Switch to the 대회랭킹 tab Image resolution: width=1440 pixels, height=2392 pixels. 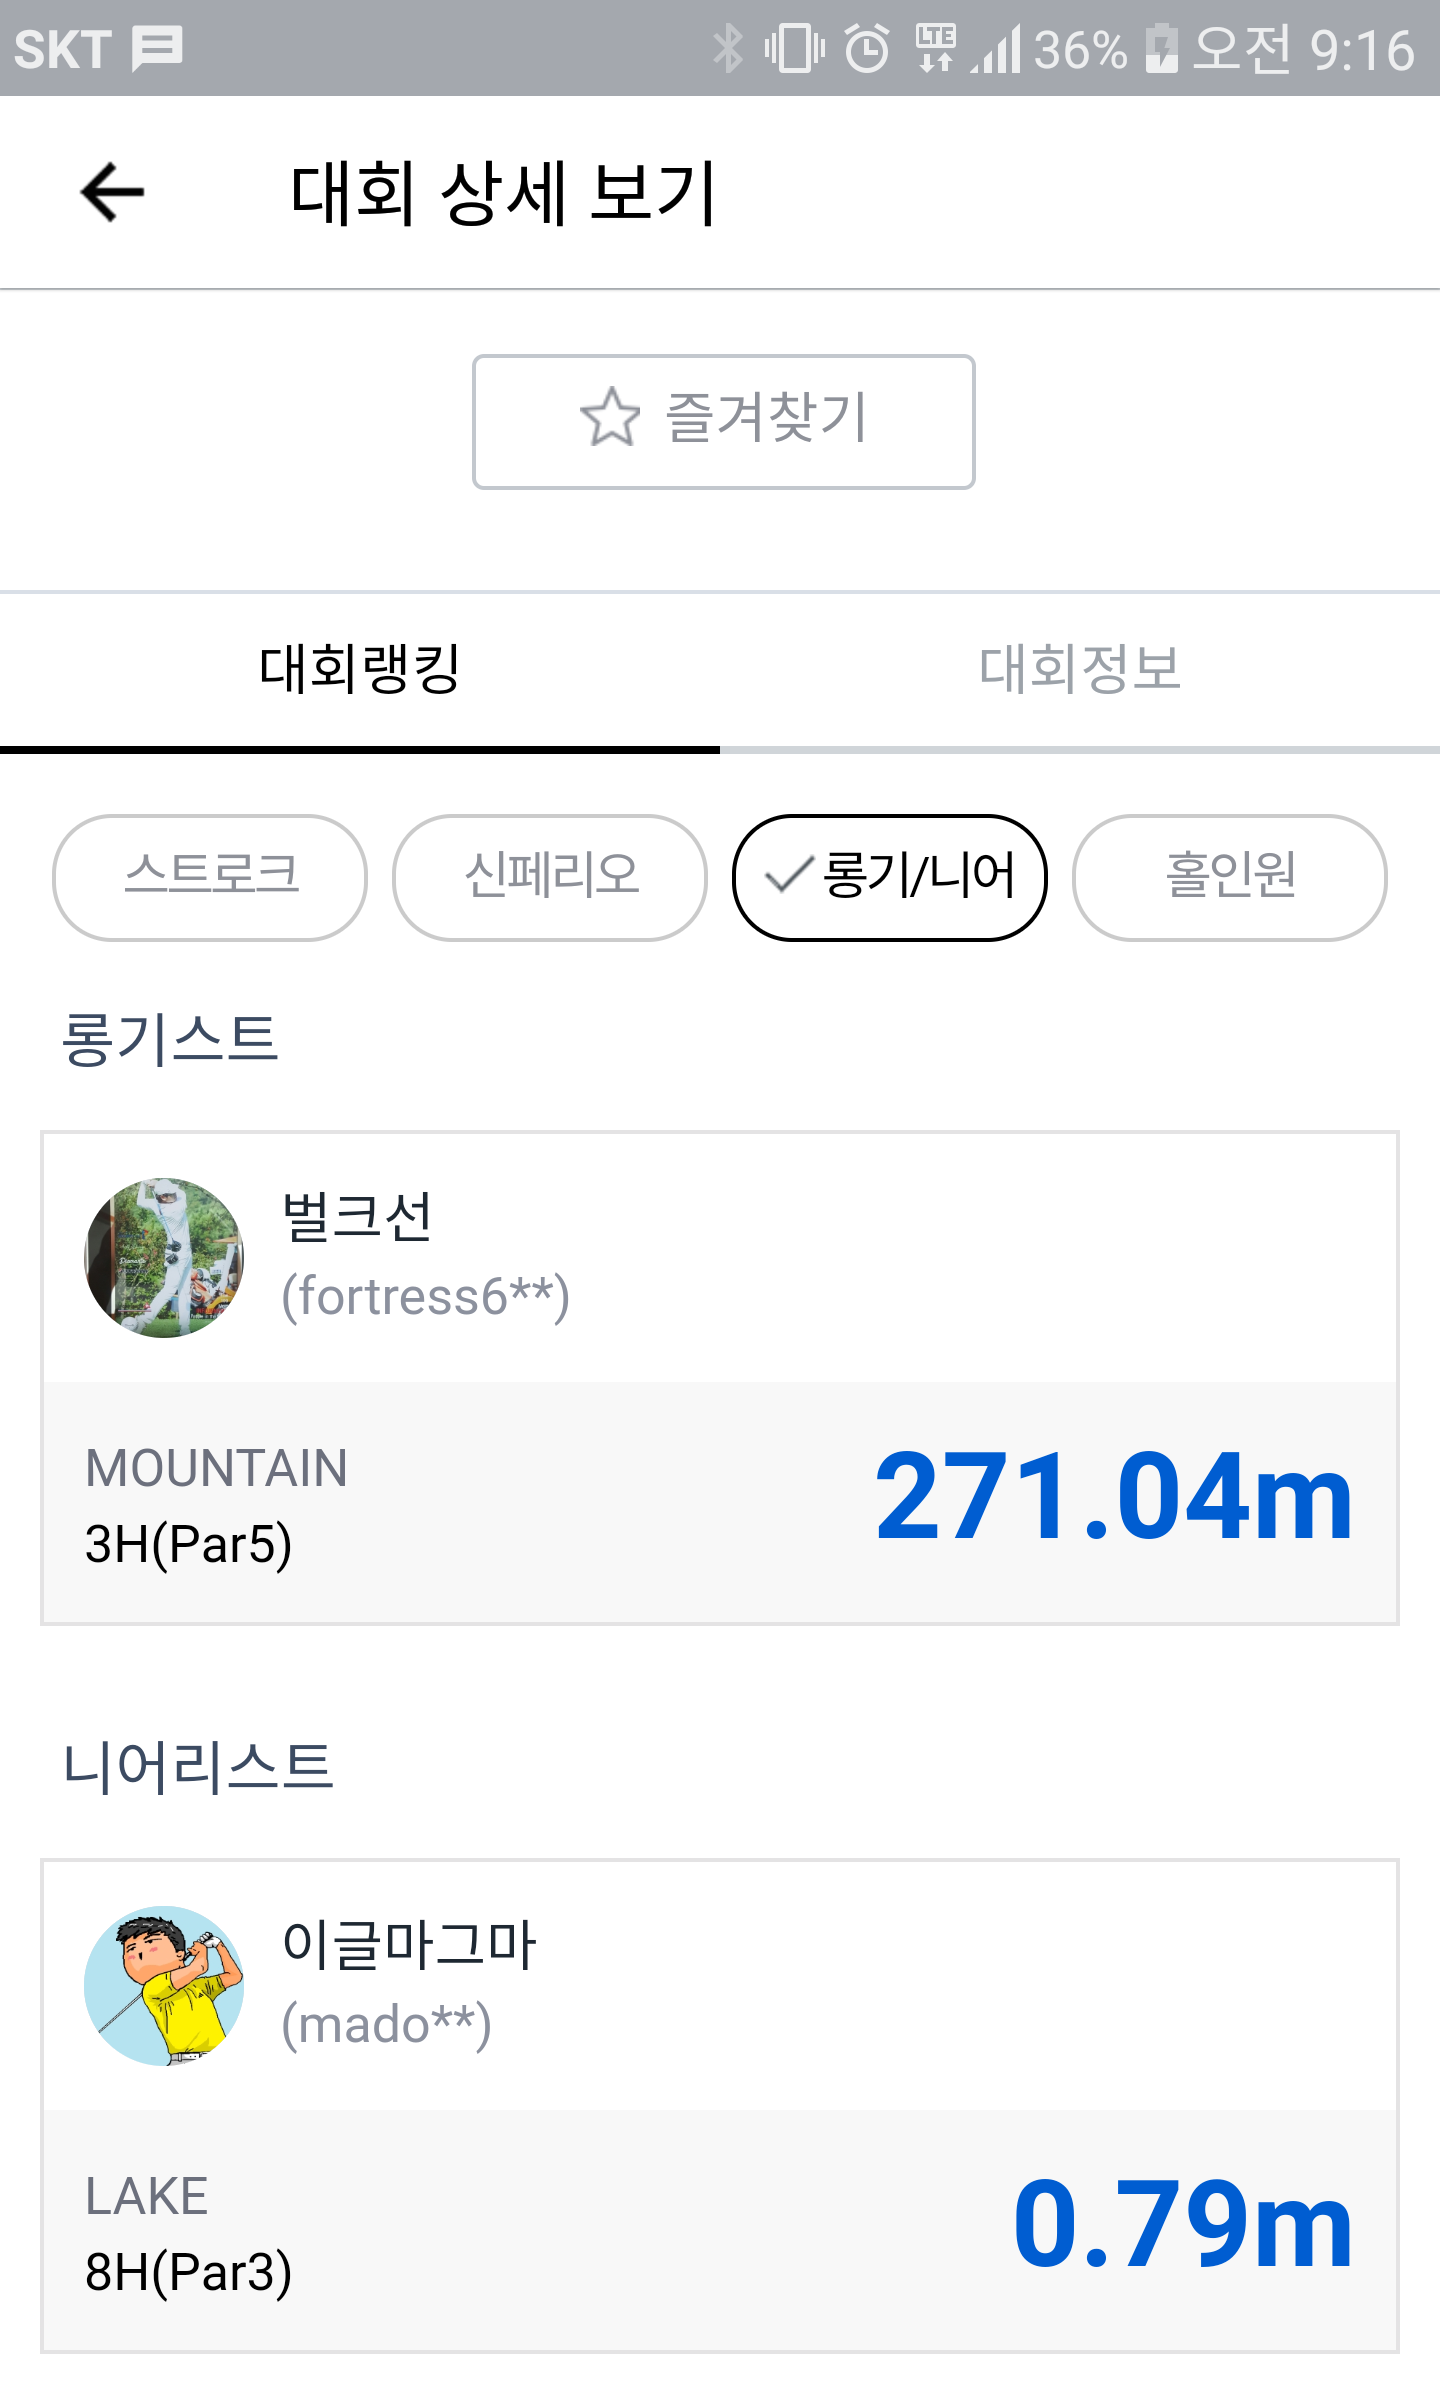click(360, 668)
